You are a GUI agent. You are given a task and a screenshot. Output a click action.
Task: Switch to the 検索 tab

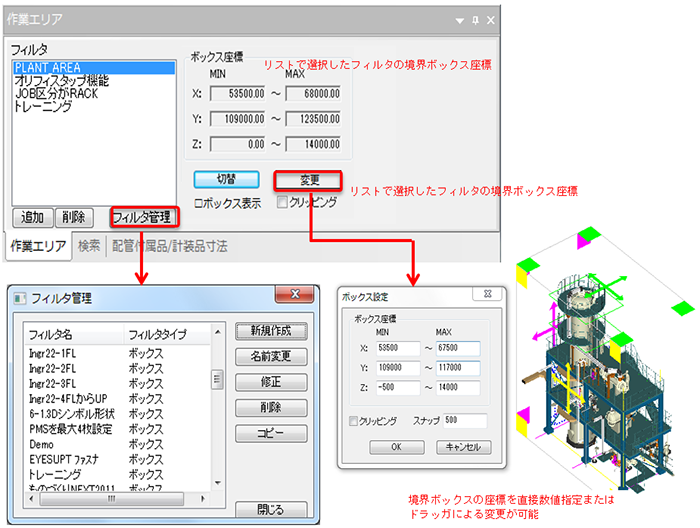[89, 244]
